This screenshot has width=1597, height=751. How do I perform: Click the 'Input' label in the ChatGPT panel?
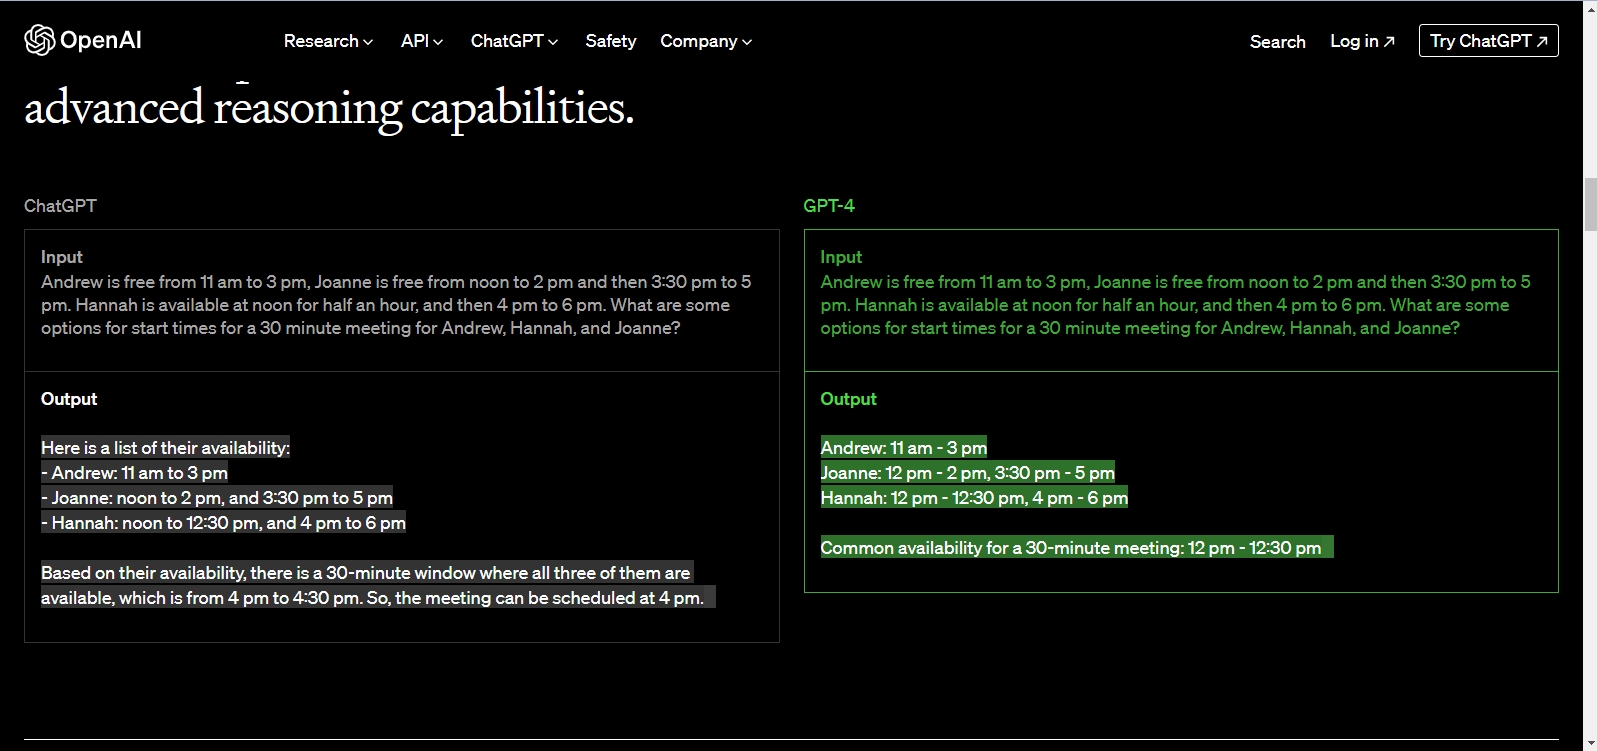[x=62, y=257]
